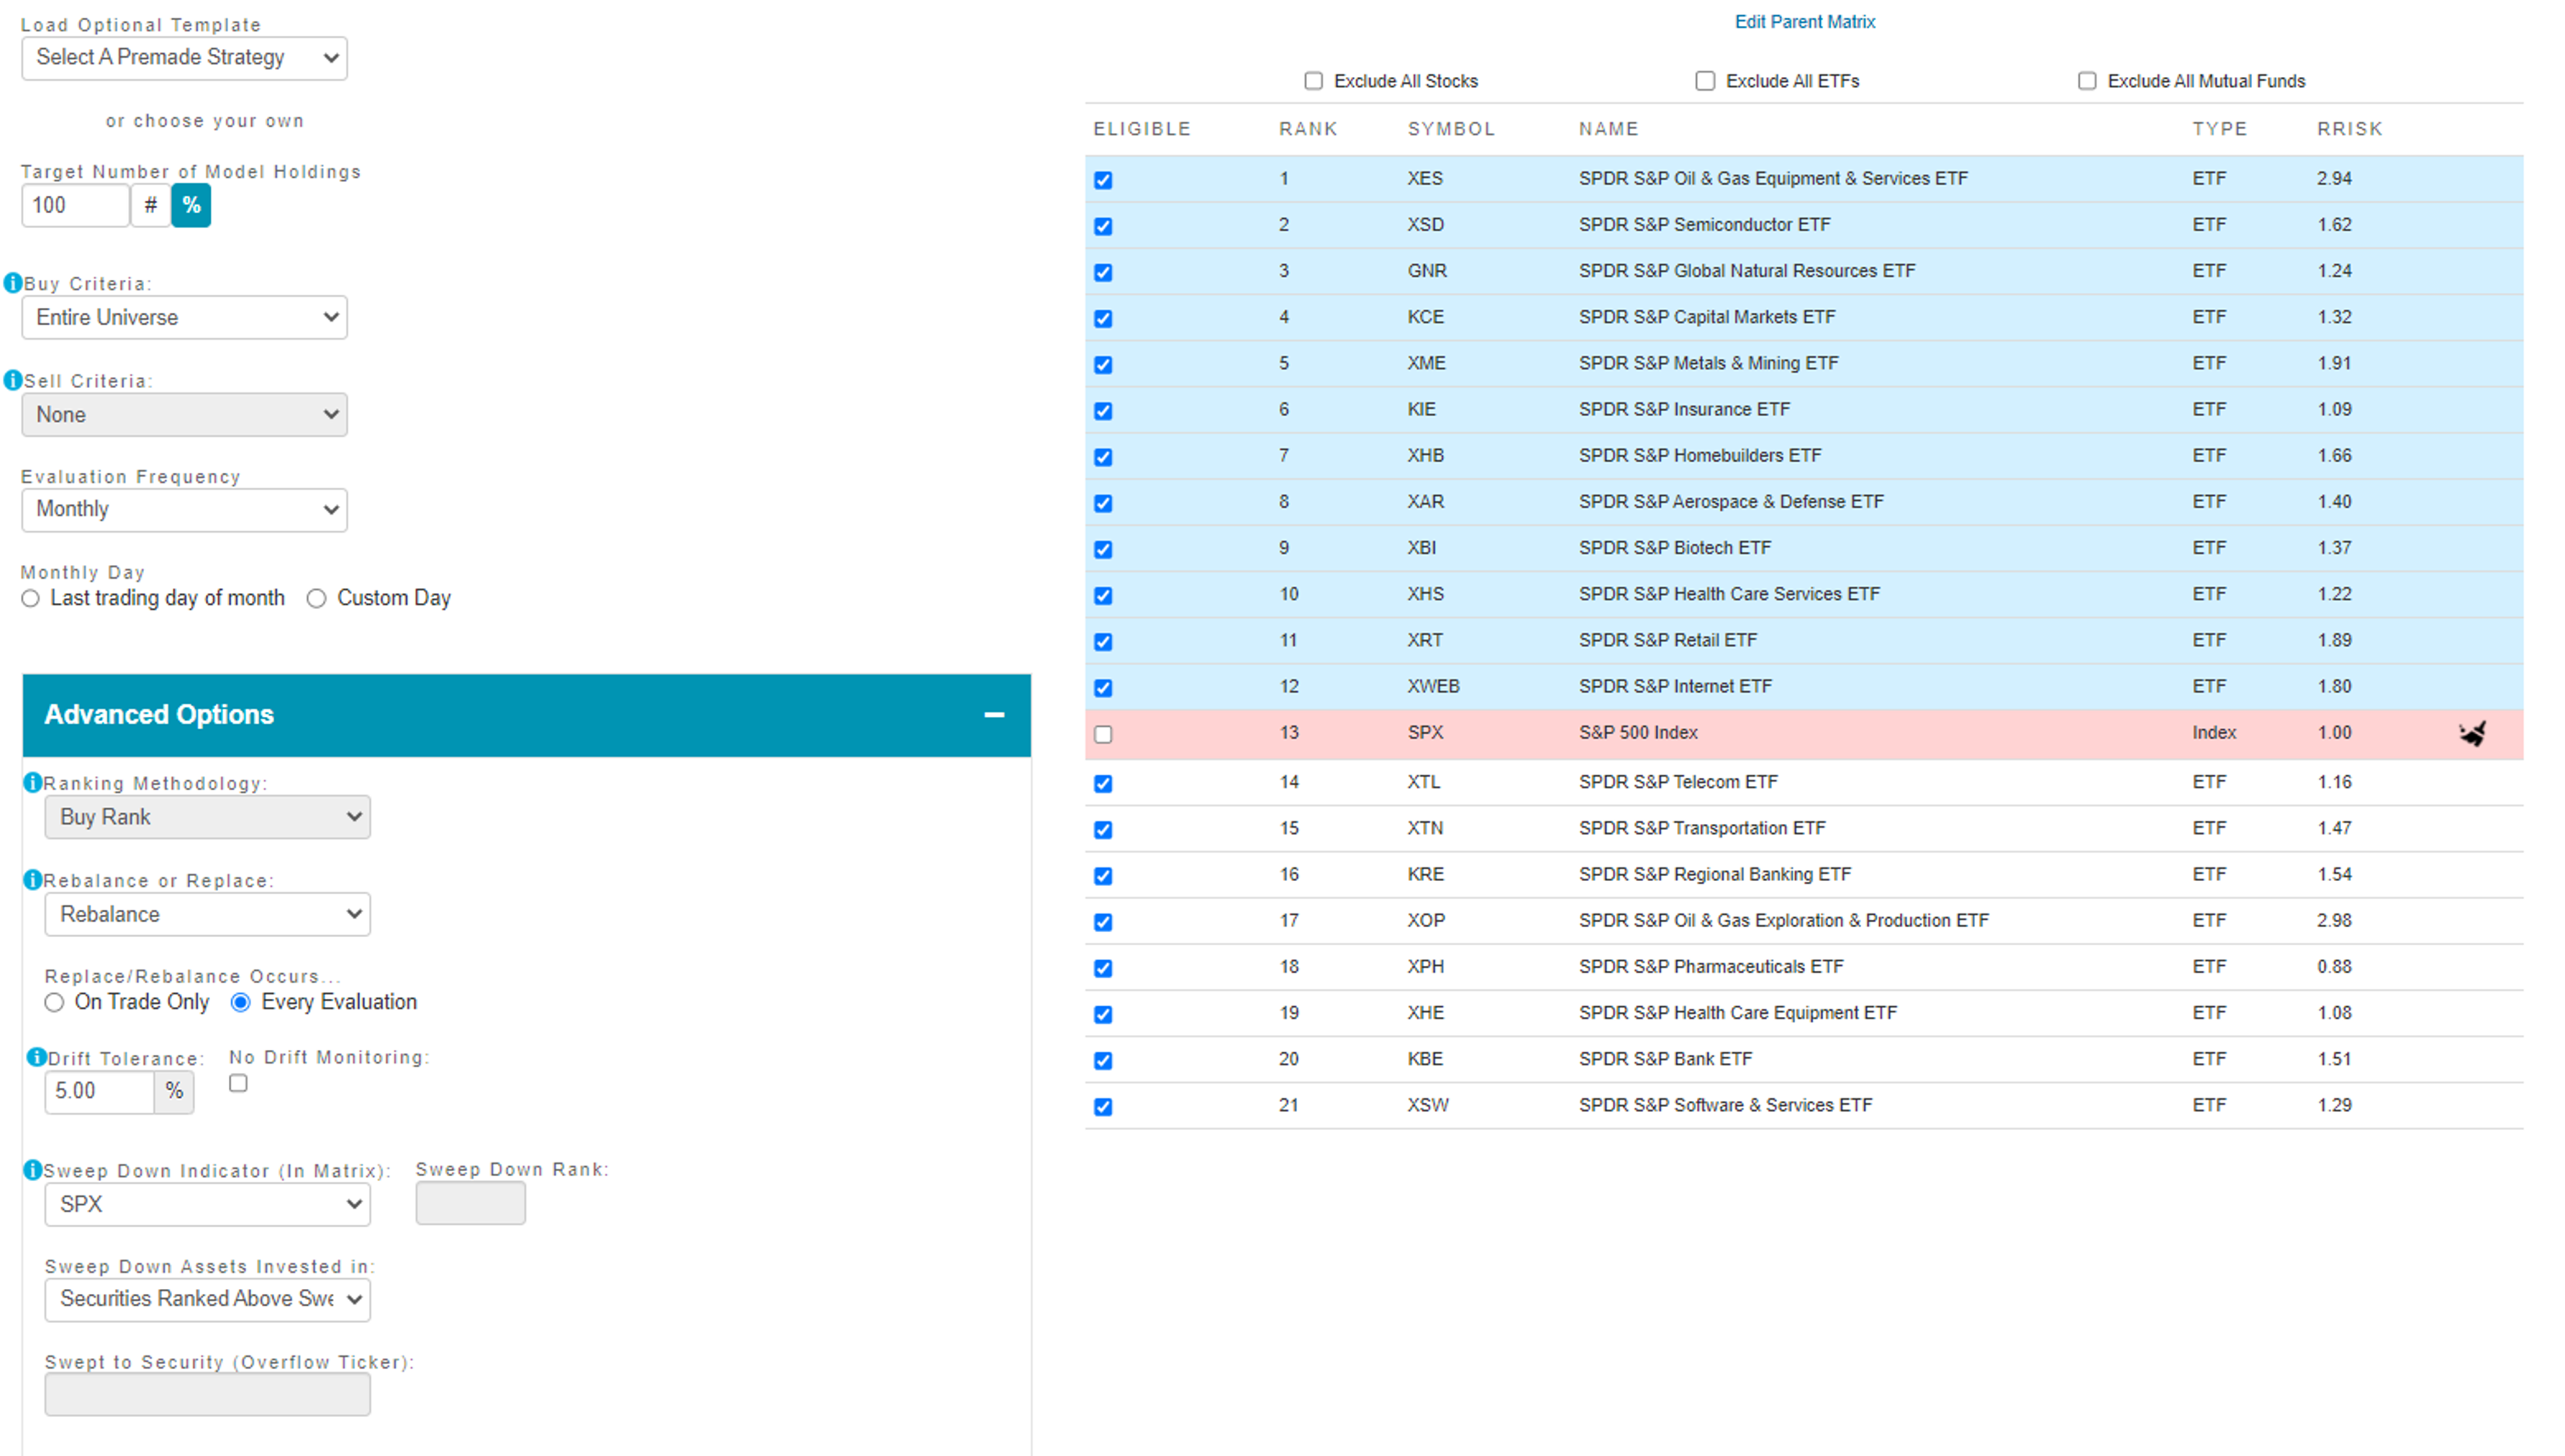Click the SPDR S&P Pharmaceuticals ETF name
The width and height of the screenshot is (2565, 1456).
[1710, 967]
